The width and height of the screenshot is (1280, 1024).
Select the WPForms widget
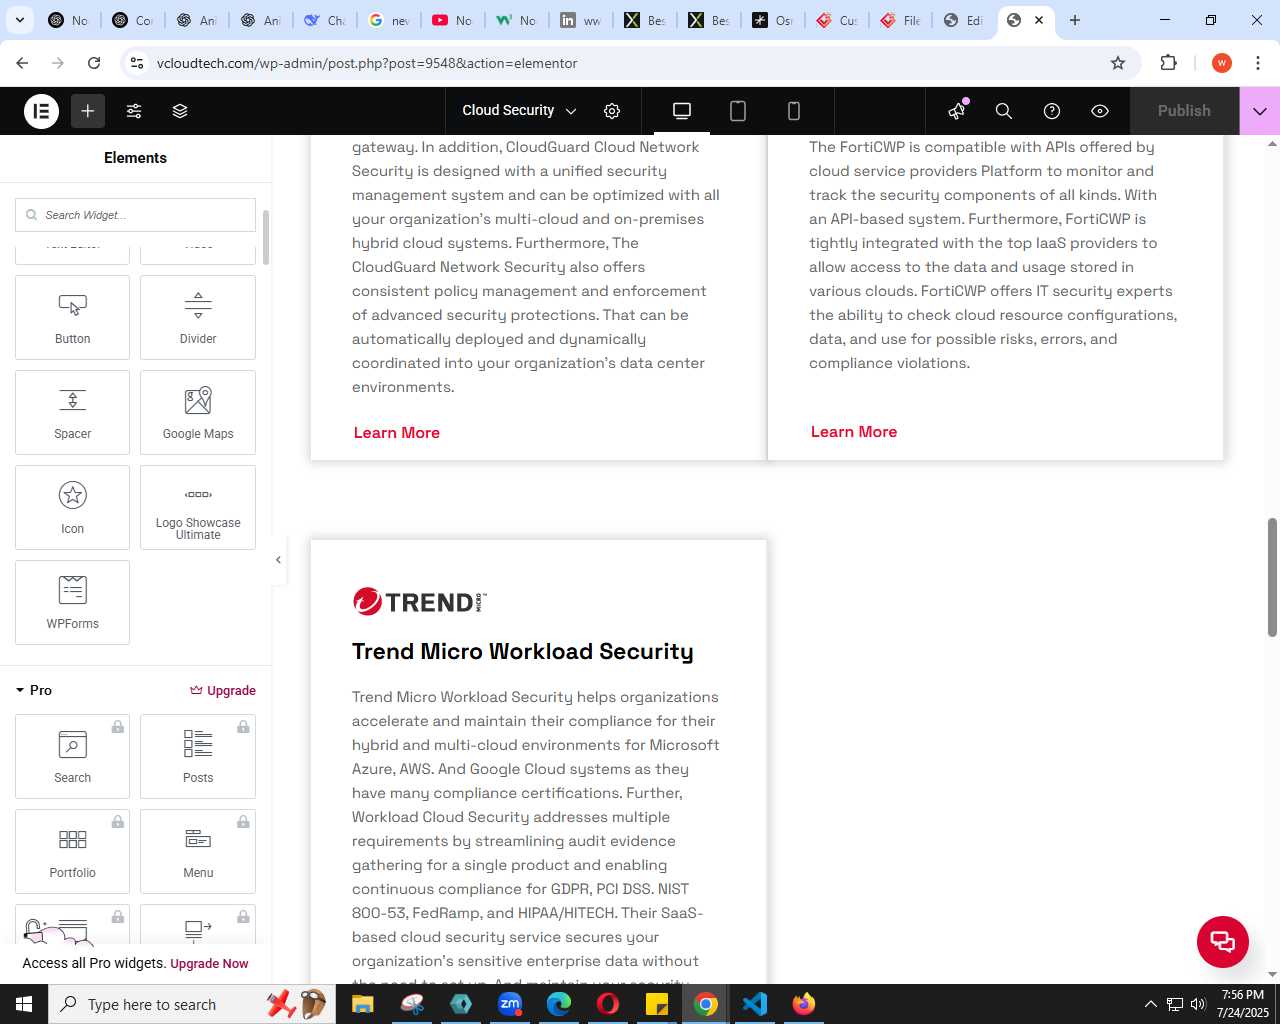coord(72,602)
